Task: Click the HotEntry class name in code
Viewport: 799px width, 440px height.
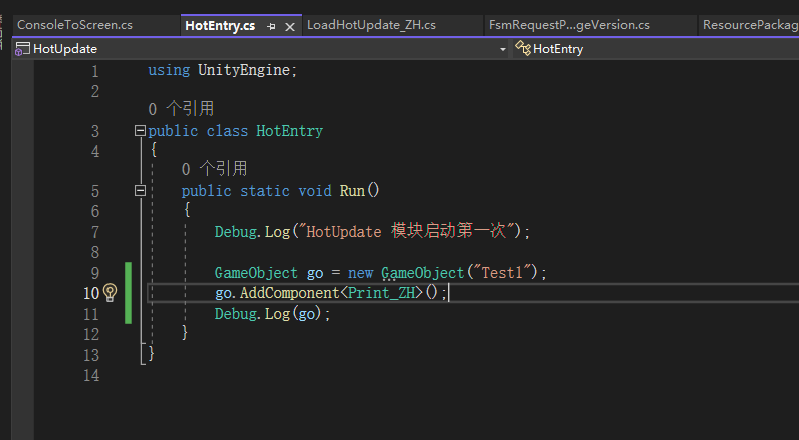Action: click(x=289, y=131)
